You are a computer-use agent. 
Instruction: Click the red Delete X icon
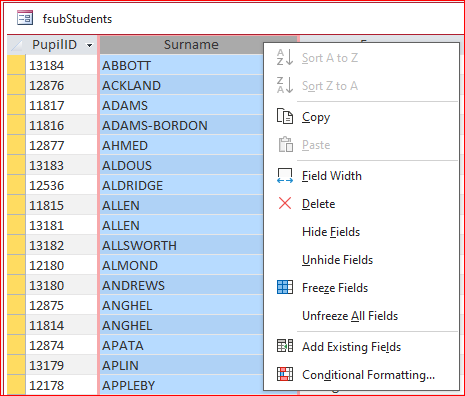pos(285,203)
